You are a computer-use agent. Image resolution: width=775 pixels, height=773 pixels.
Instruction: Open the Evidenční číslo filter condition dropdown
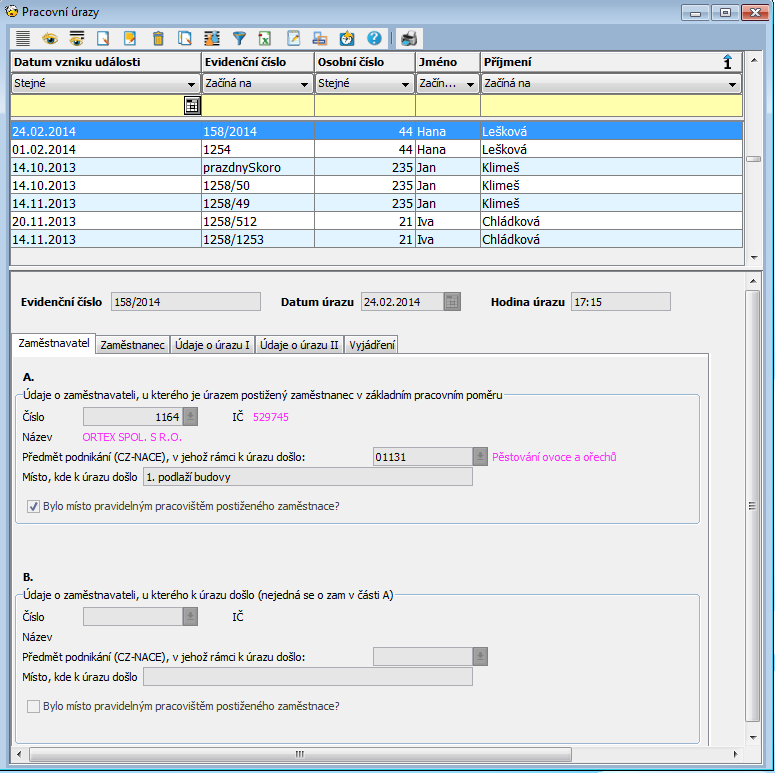tap(304, 84)
